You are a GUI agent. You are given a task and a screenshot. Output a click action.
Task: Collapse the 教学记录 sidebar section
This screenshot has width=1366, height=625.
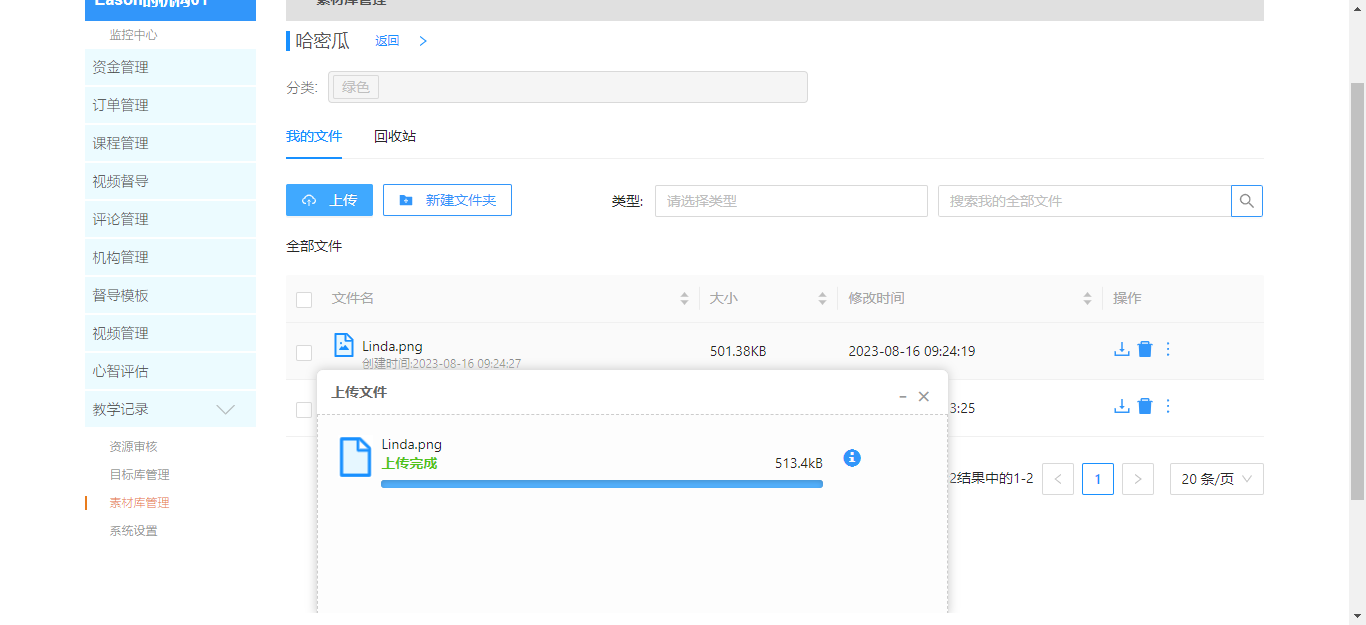[226, 409]
